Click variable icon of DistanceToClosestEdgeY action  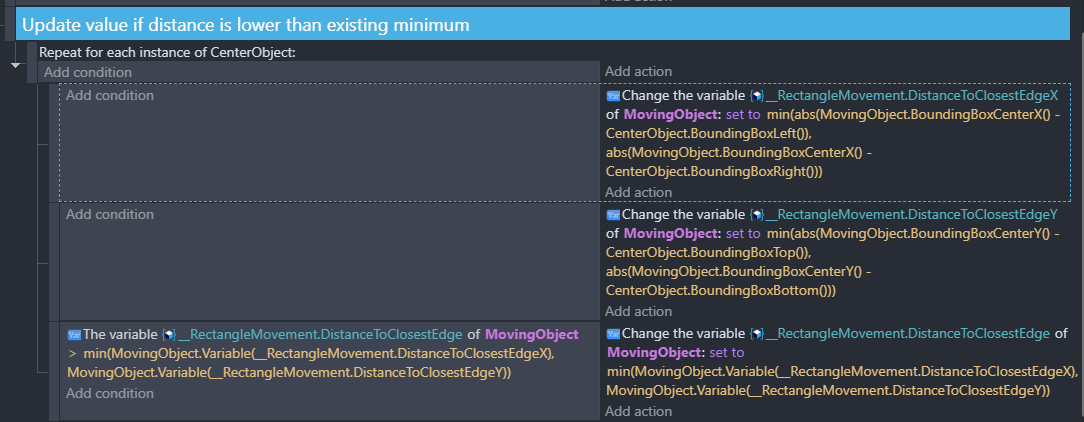613,214
